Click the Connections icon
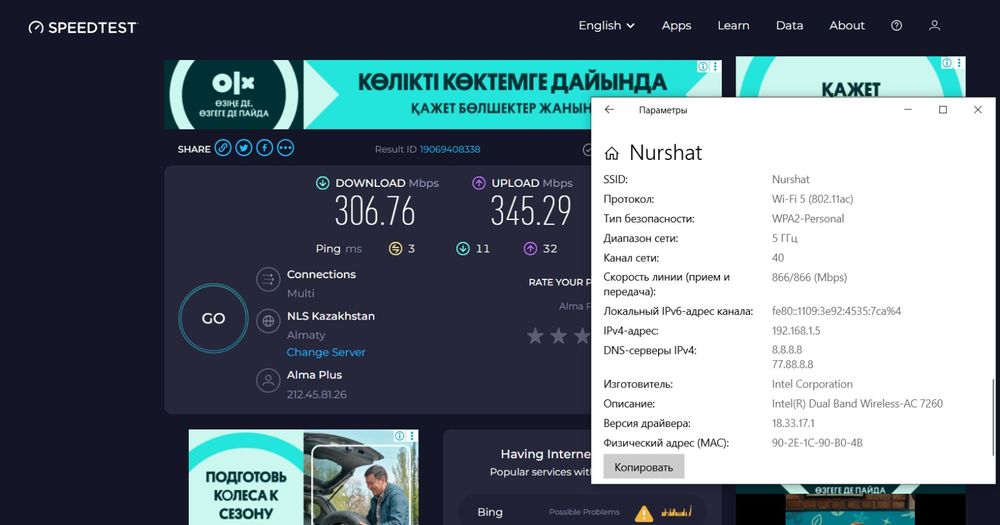Viewport: 1000px width, 525px height. point(268,279)
